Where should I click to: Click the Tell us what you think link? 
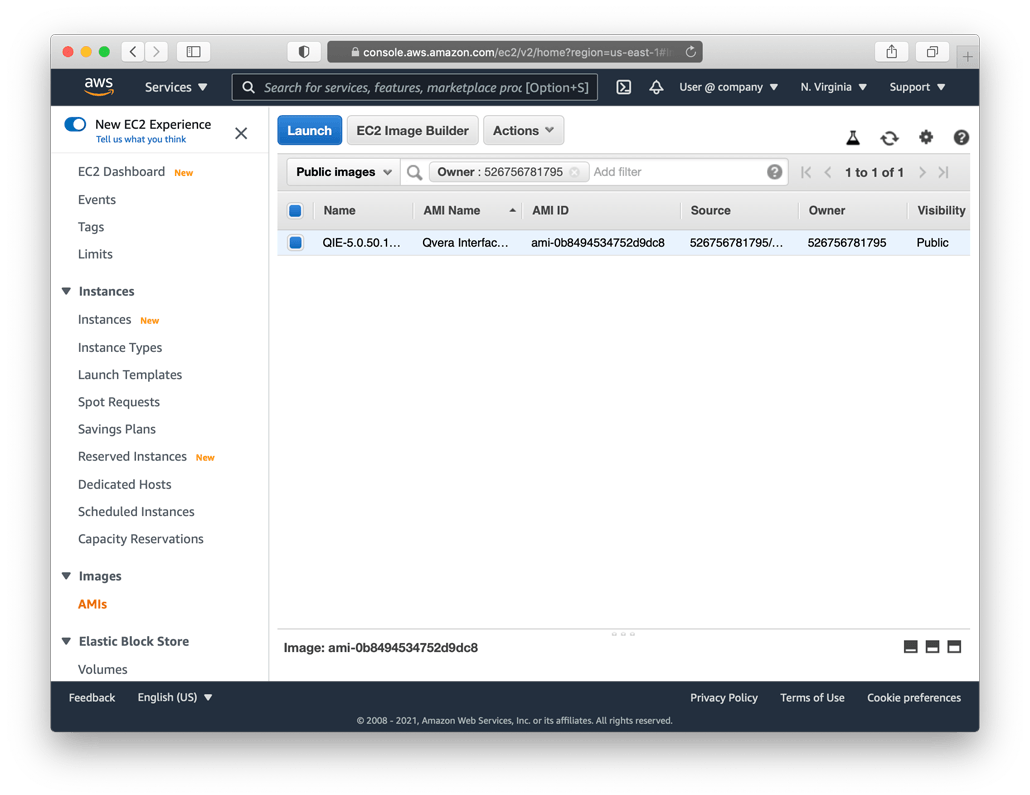(x=141, y=139)
